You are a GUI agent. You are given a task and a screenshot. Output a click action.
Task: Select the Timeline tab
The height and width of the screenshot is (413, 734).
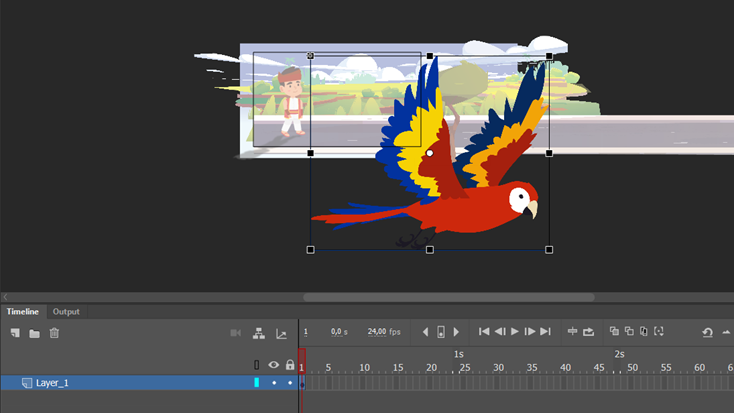coord(22,311)
